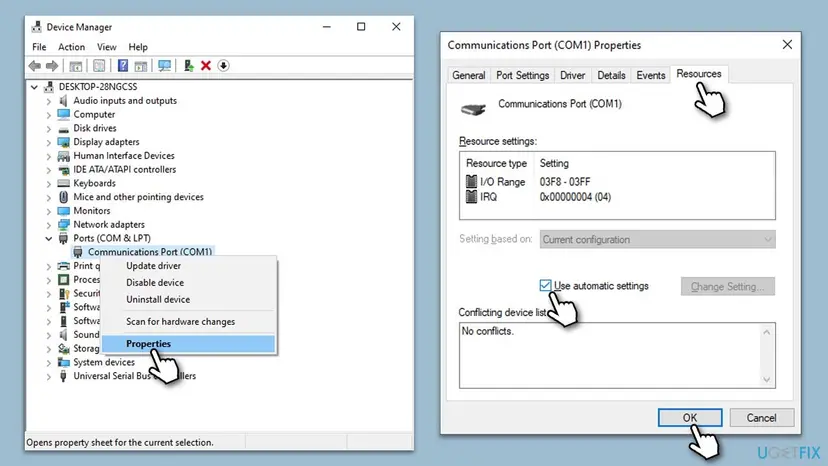Select the I/O Range 03F8 - 03FF value
The width and height of the screenshot is (828, 466).
[x=565, y=182]
